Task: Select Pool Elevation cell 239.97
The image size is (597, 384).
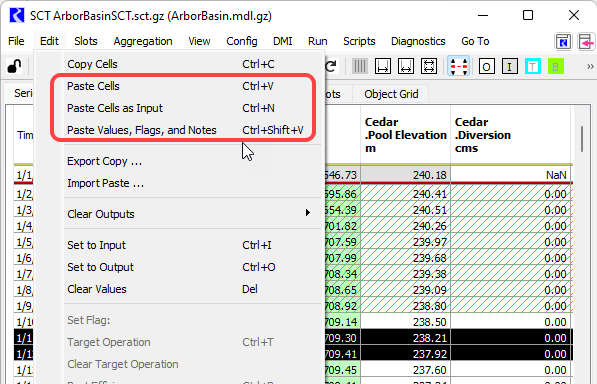Action: 405,242
